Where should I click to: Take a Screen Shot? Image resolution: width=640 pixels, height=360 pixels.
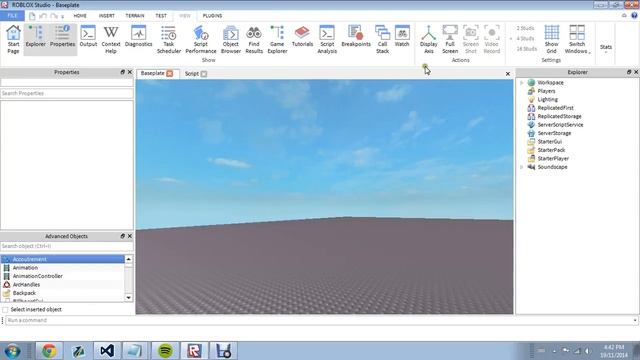[471, 39]
